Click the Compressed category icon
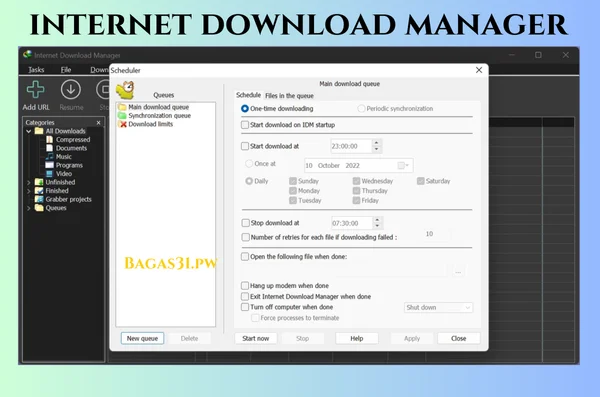600x397 pixels. (49, 140)
